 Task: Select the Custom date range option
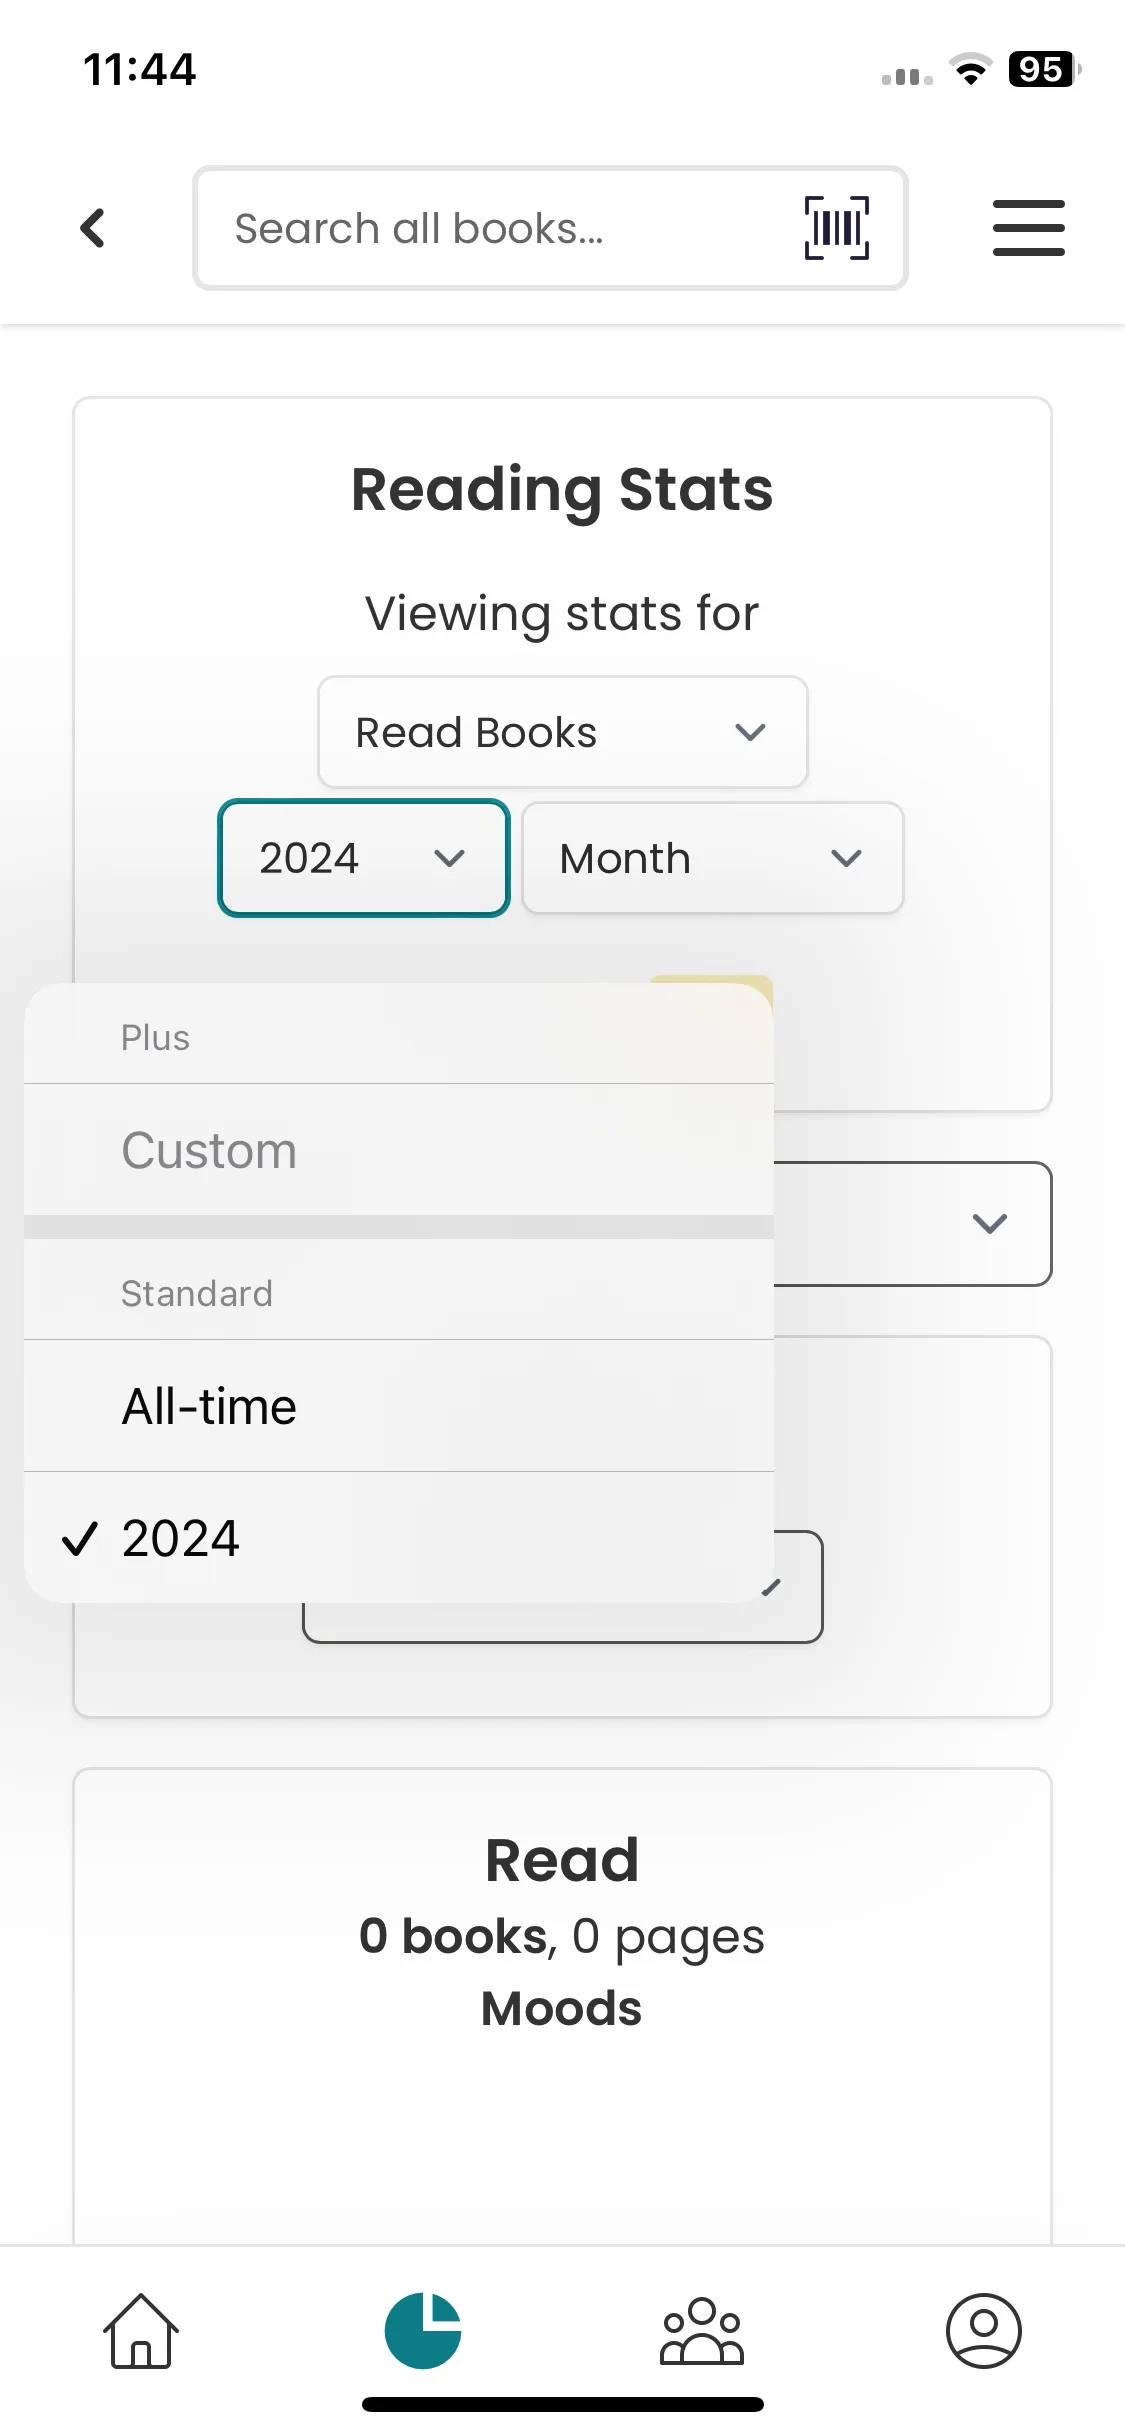[209, 1150]
